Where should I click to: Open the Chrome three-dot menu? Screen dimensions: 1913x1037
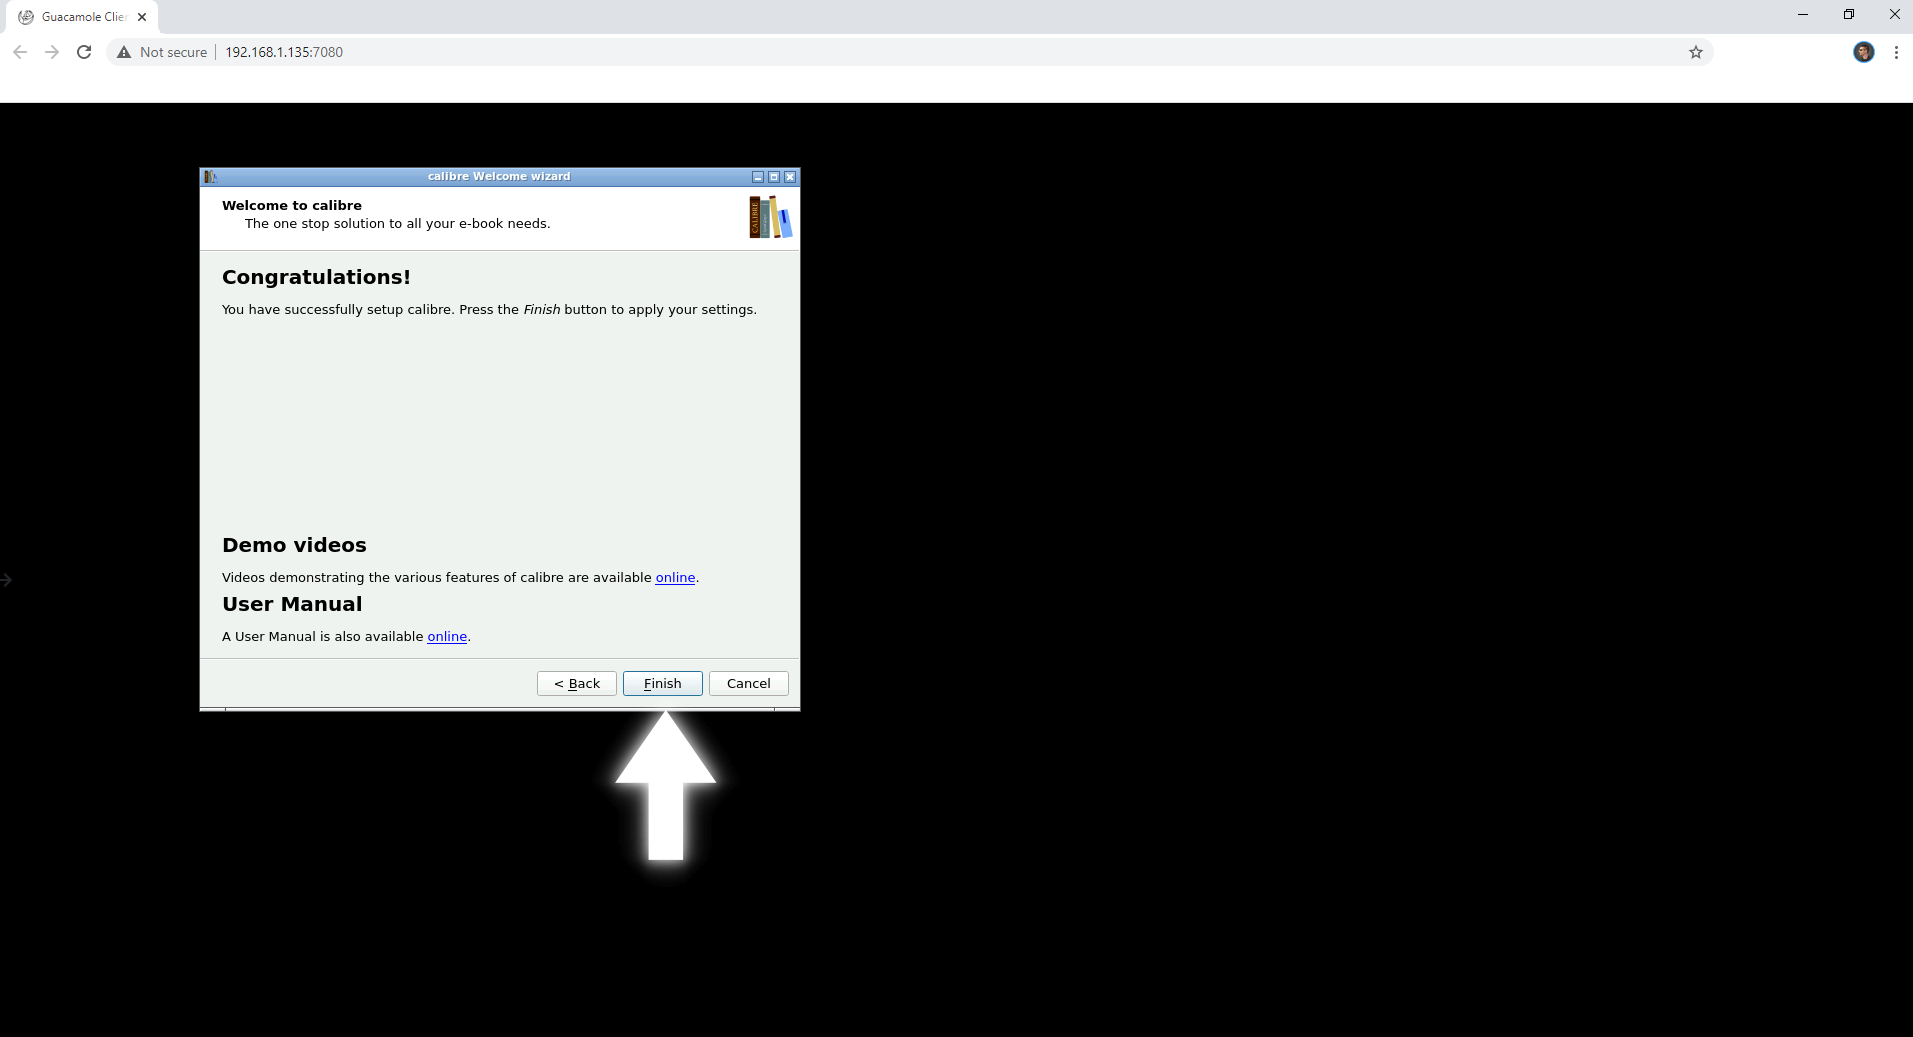pos(1896,52)
